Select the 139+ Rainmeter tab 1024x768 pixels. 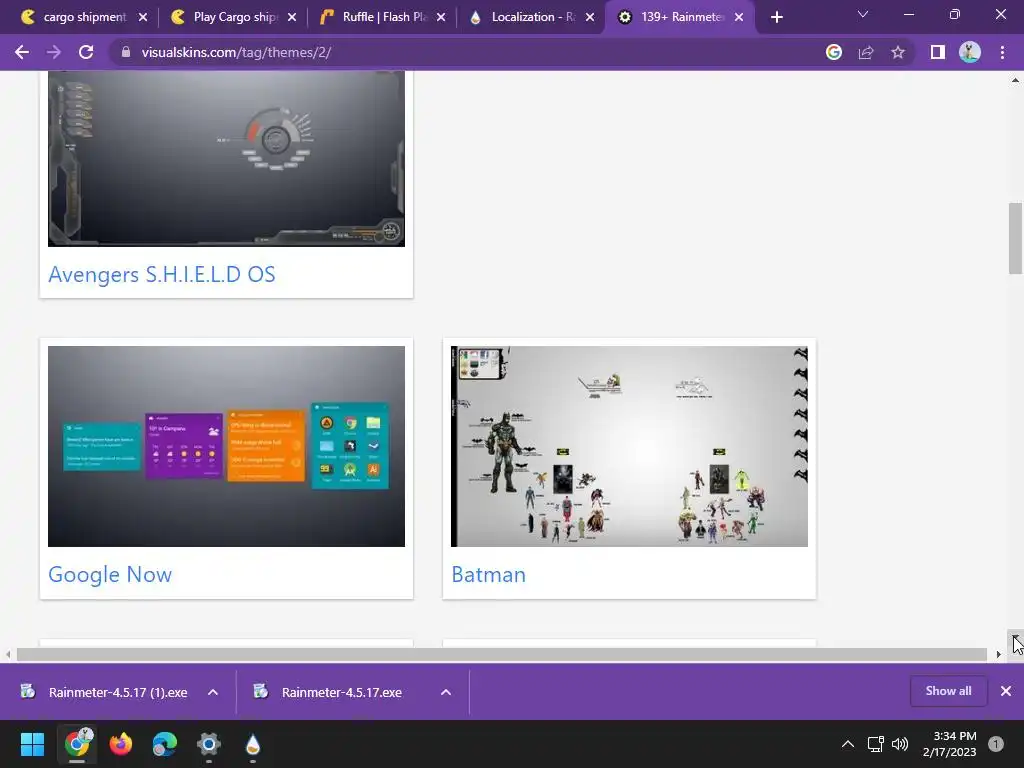coord(679,17)
